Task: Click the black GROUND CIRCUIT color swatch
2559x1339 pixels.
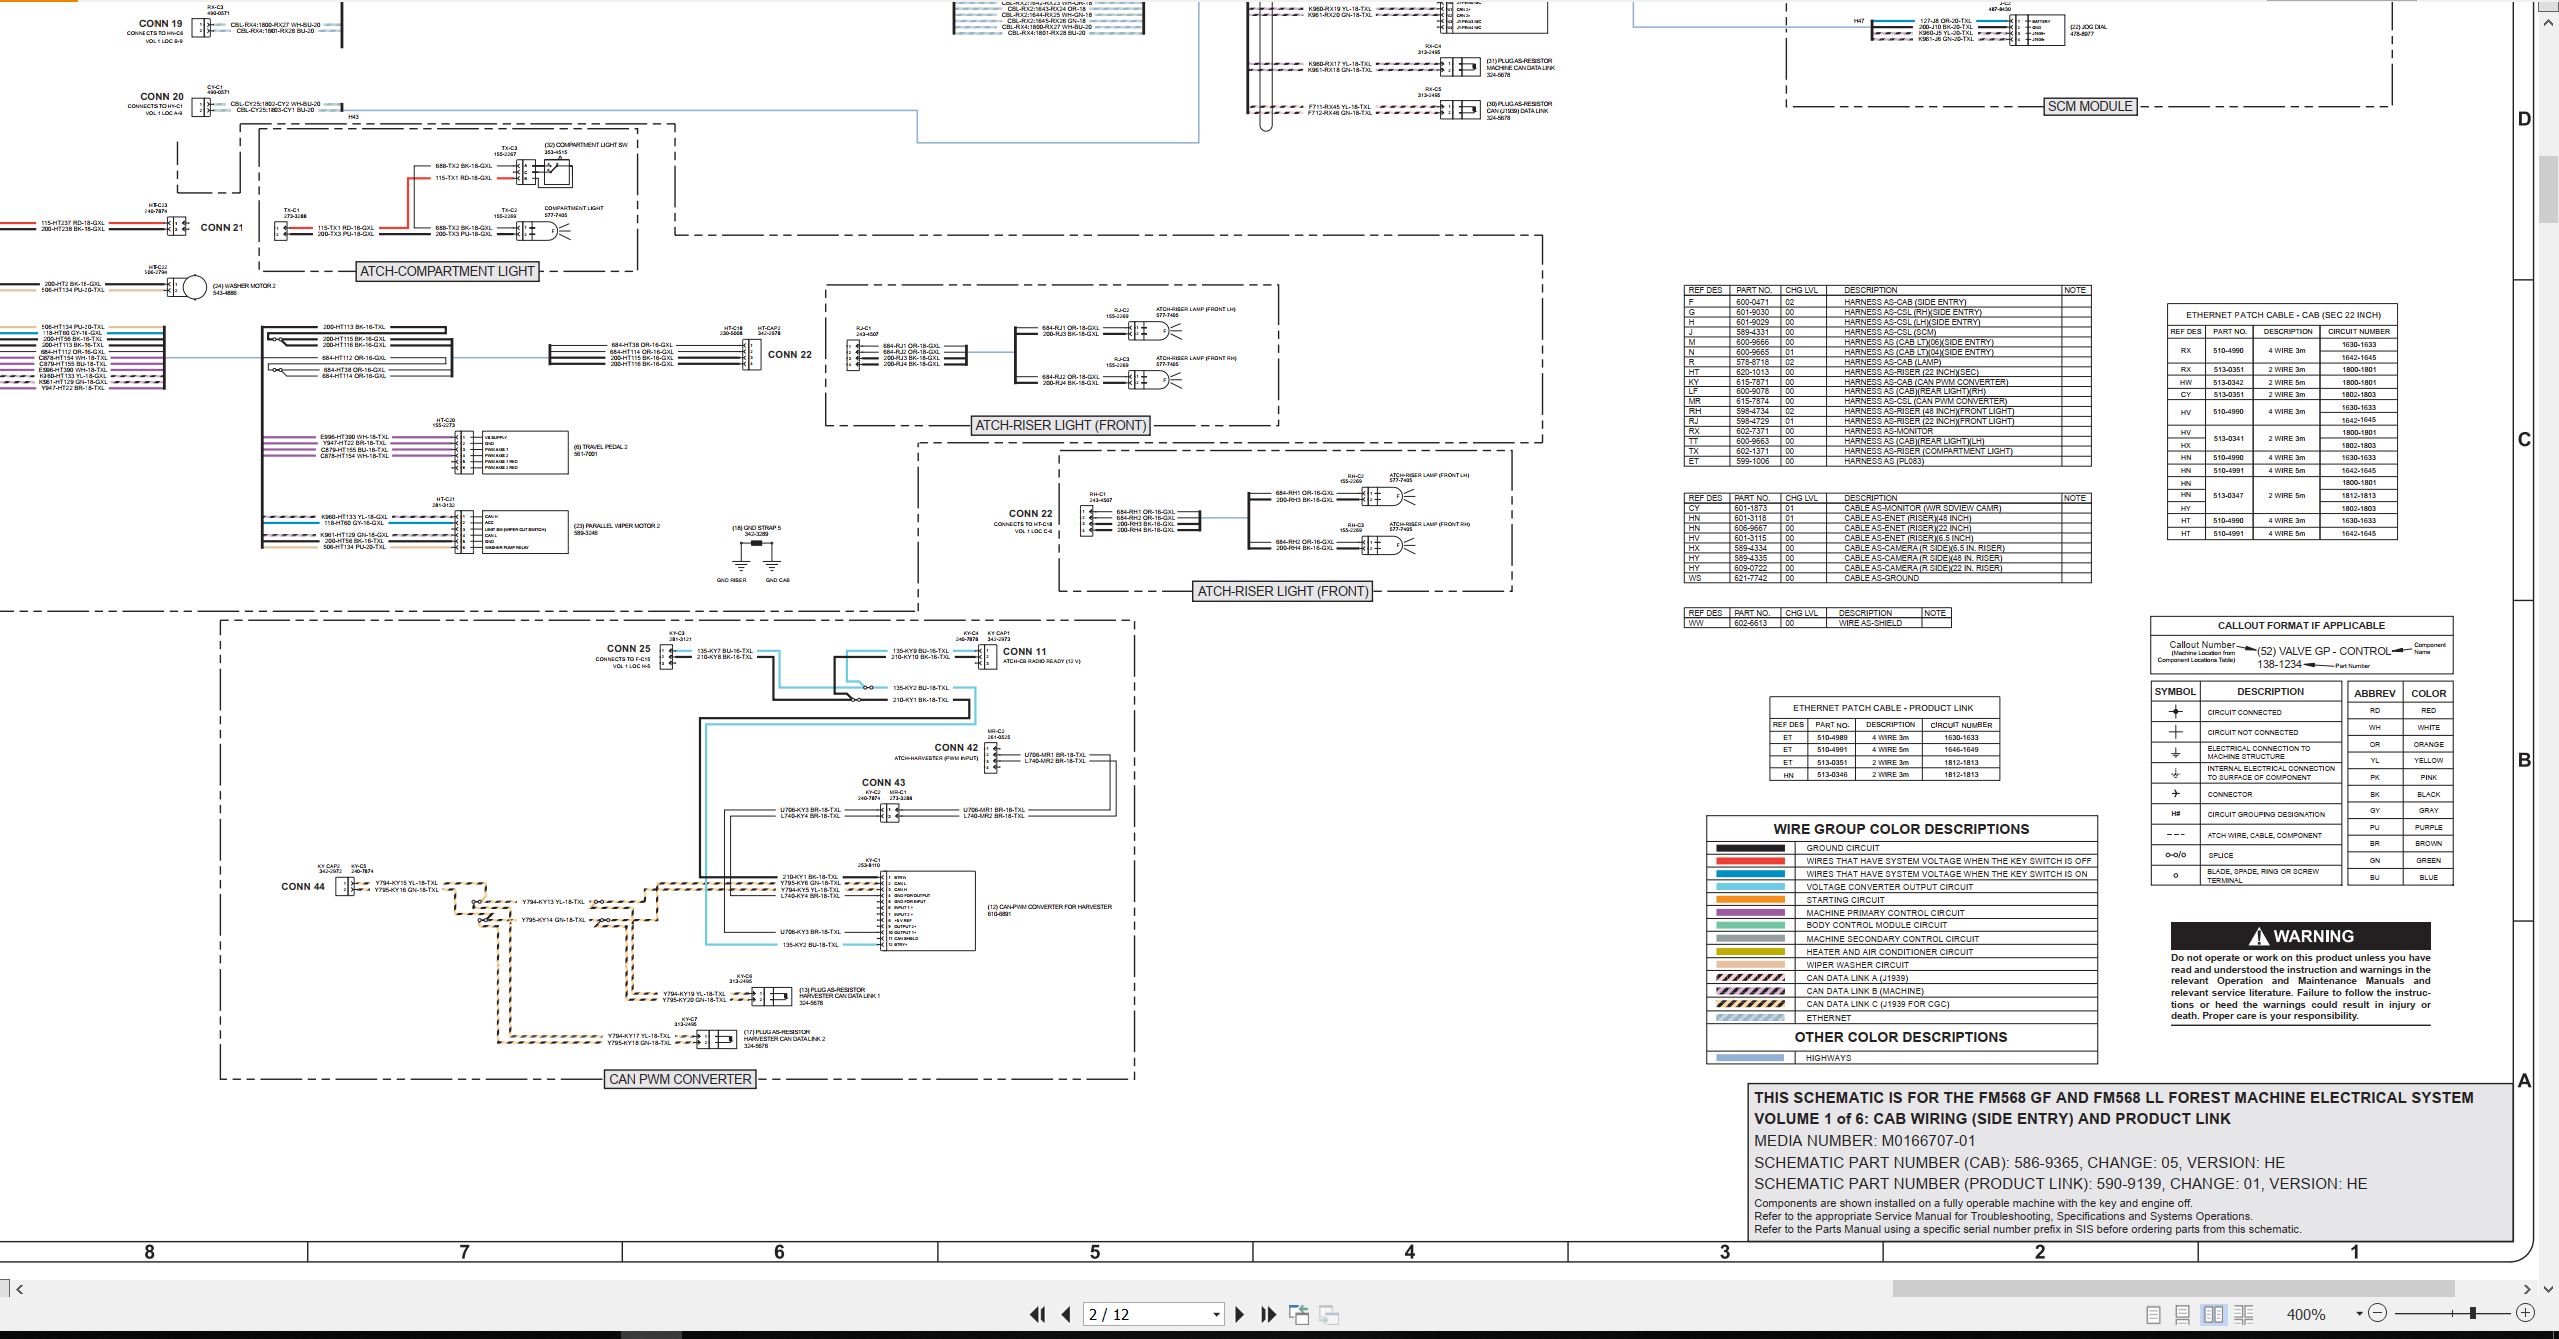Action: click(x=1750, y=848)
